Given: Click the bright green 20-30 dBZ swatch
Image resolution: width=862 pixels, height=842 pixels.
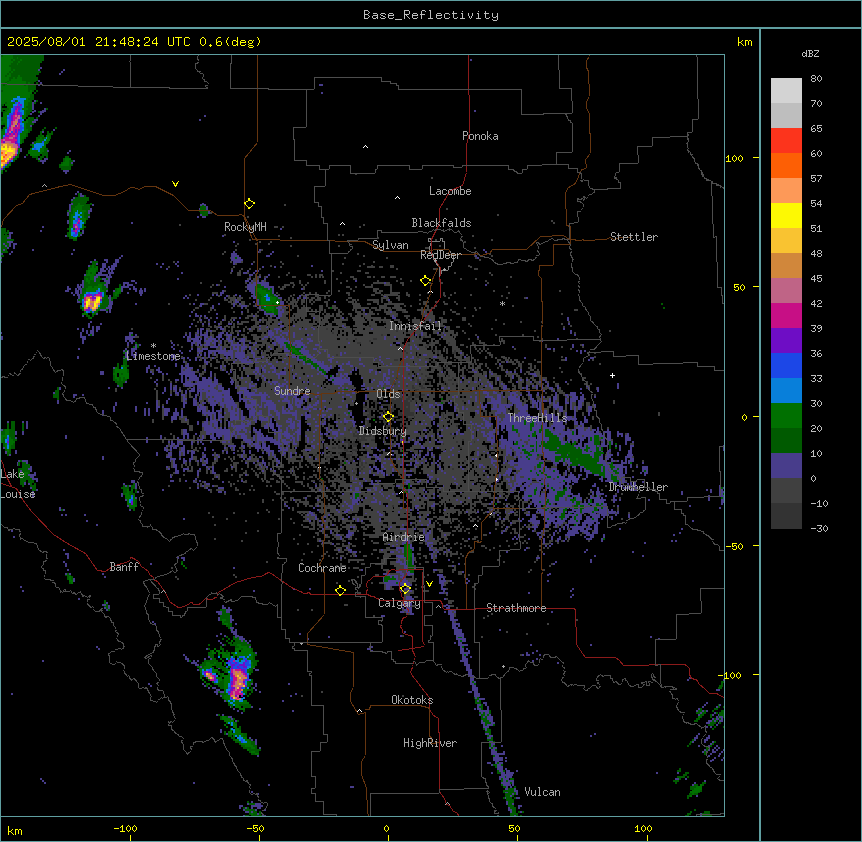Looking at the screenshot, I should [x=786, y=416].
